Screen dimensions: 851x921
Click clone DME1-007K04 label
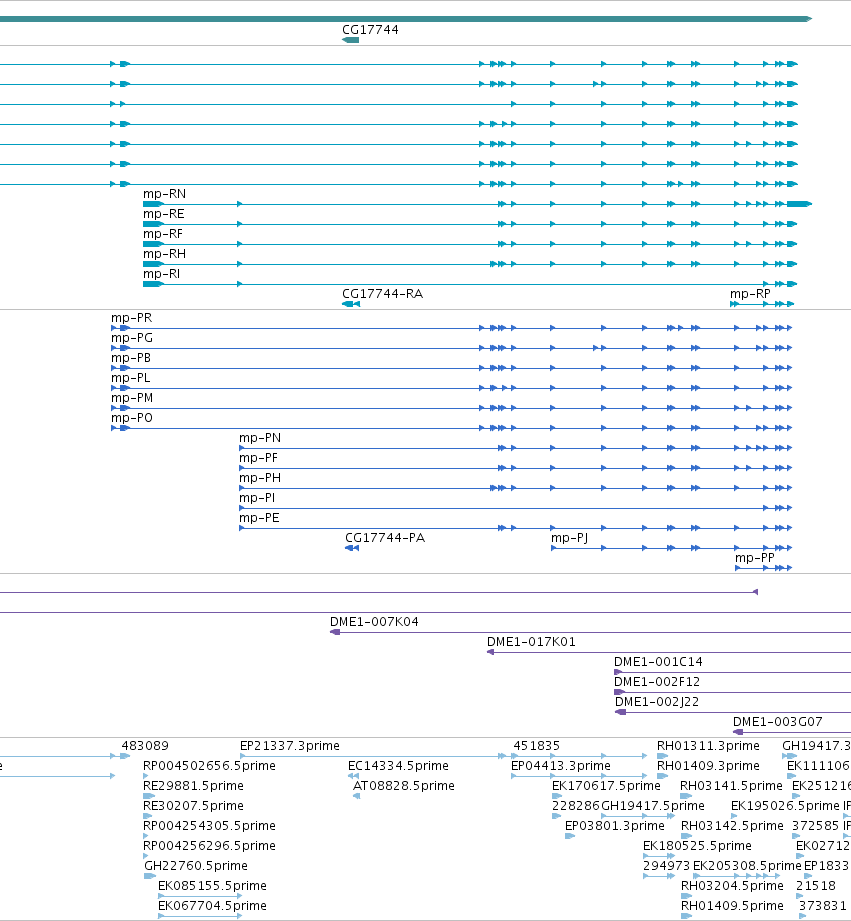pyautogui.click(x=374, y=621)
